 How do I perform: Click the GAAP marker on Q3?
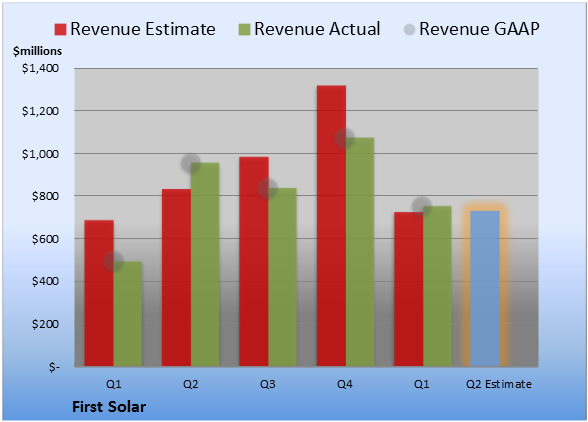268,188
